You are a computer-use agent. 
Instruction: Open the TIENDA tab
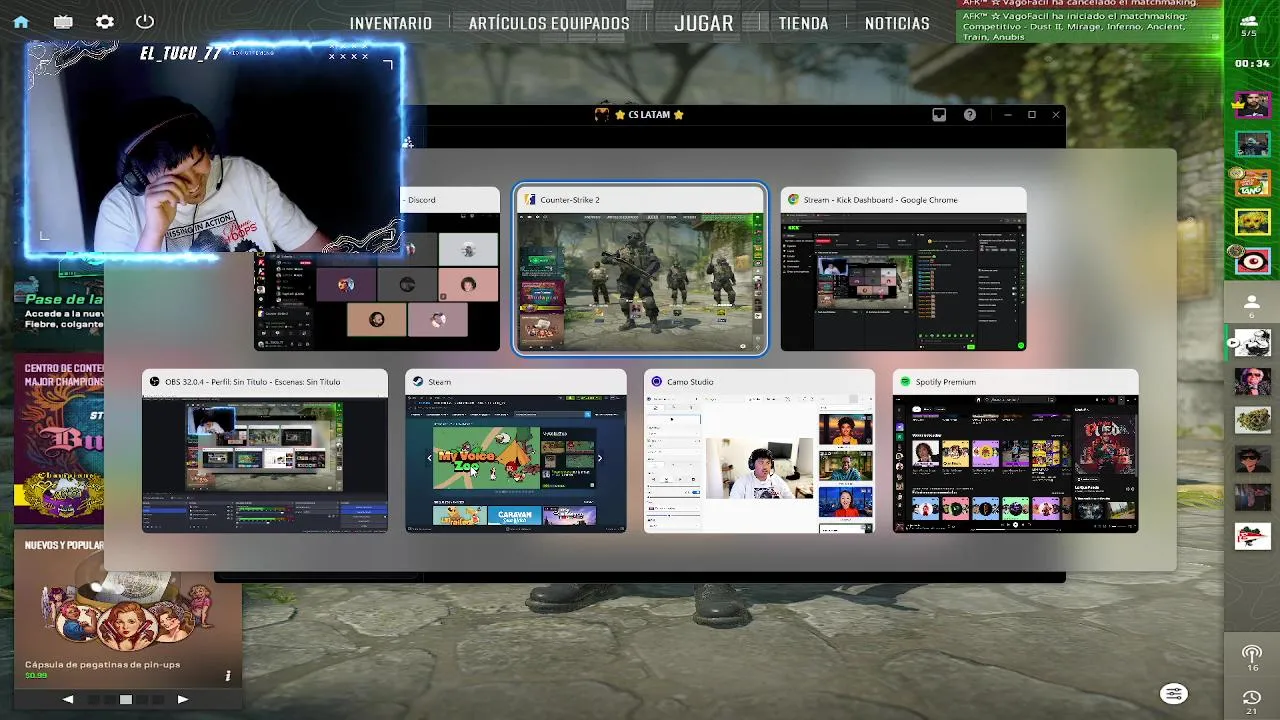804,23
